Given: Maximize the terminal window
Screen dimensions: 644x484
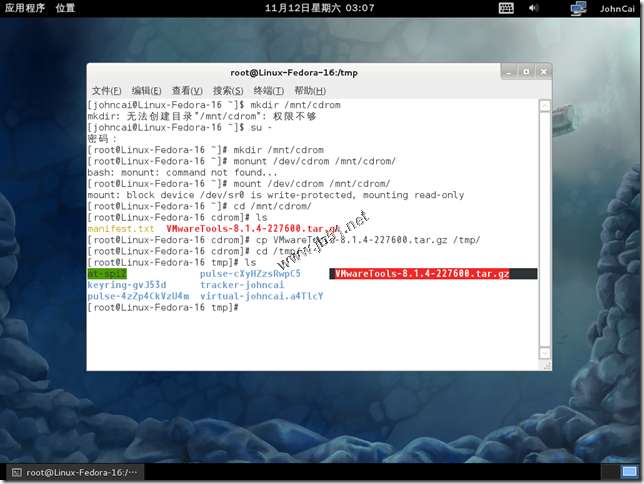Looking at the screenshot, I should click(x=526, y=72).
